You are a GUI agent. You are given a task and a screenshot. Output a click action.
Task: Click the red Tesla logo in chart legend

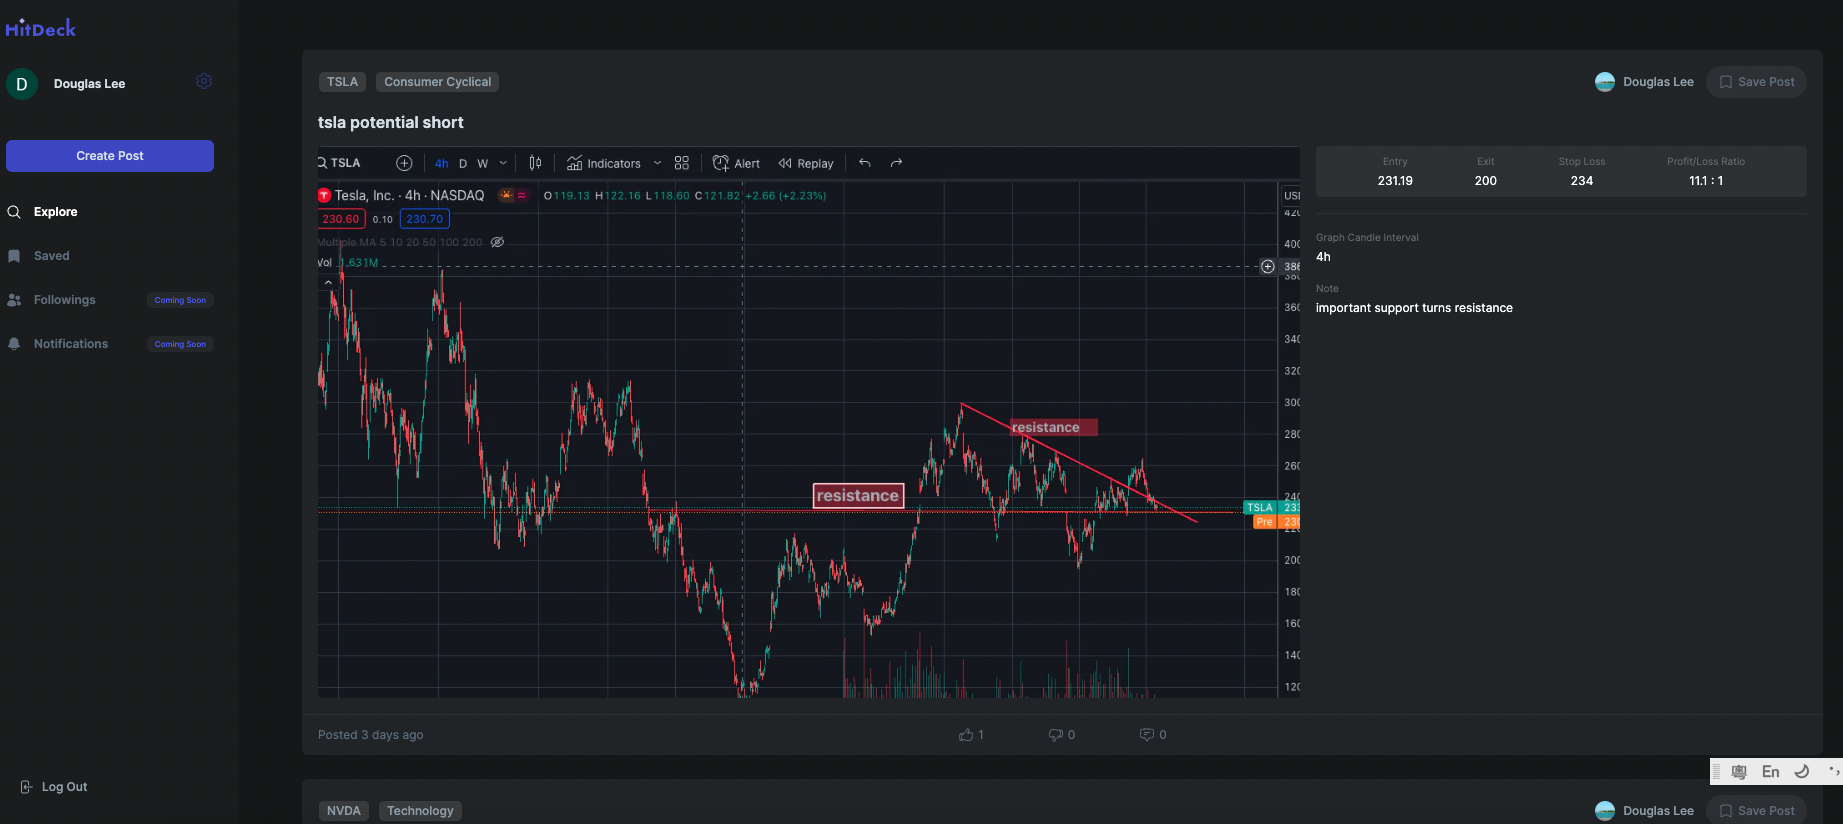[324, 195]
